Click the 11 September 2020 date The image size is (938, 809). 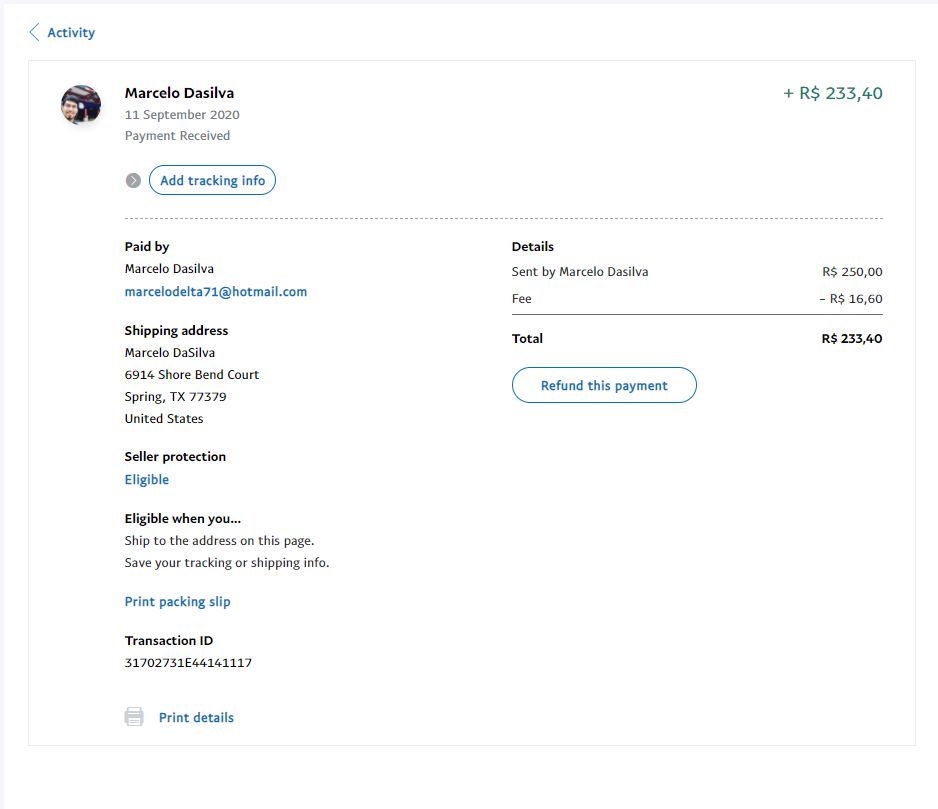[182, 115]
